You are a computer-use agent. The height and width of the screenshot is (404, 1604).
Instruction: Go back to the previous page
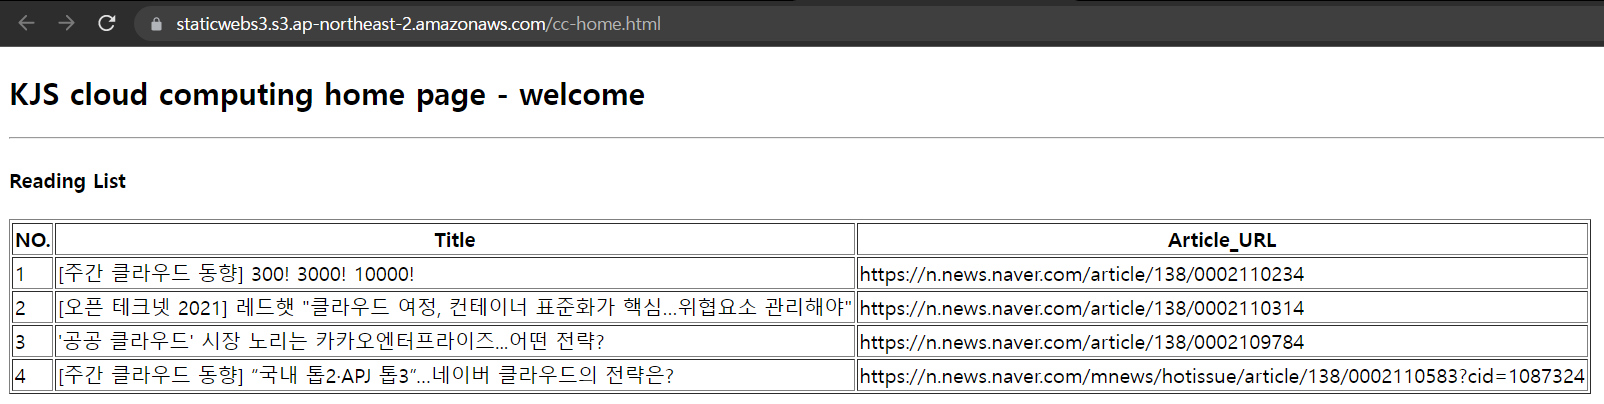coord(27,23)
